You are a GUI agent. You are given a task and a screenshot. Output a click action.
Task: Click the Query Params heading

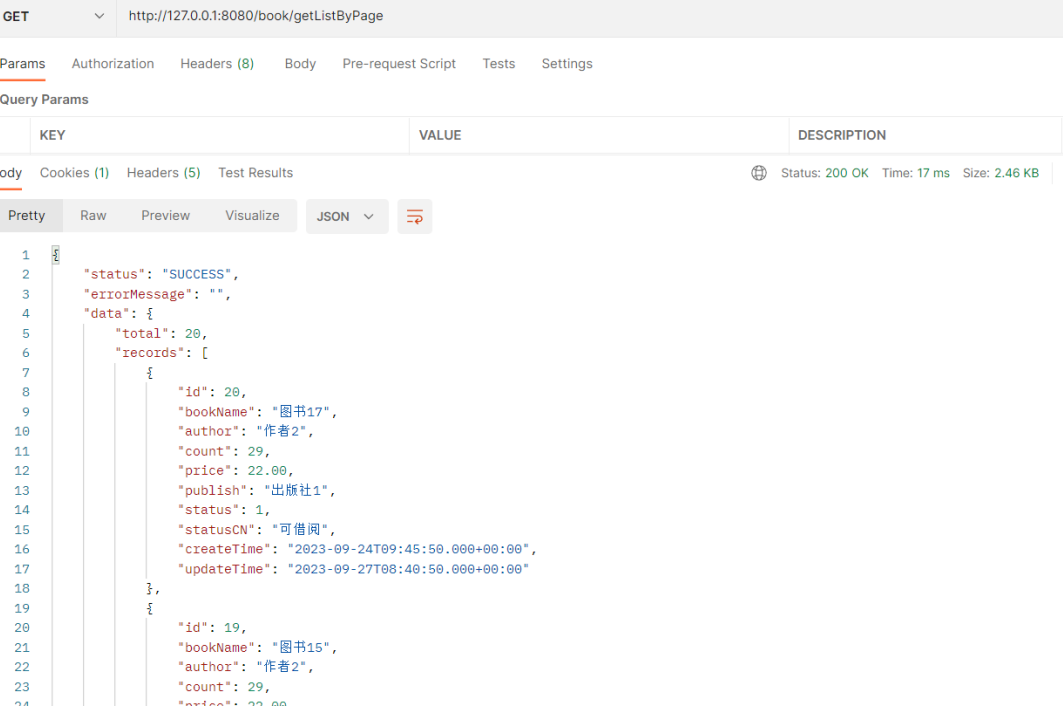44,100
